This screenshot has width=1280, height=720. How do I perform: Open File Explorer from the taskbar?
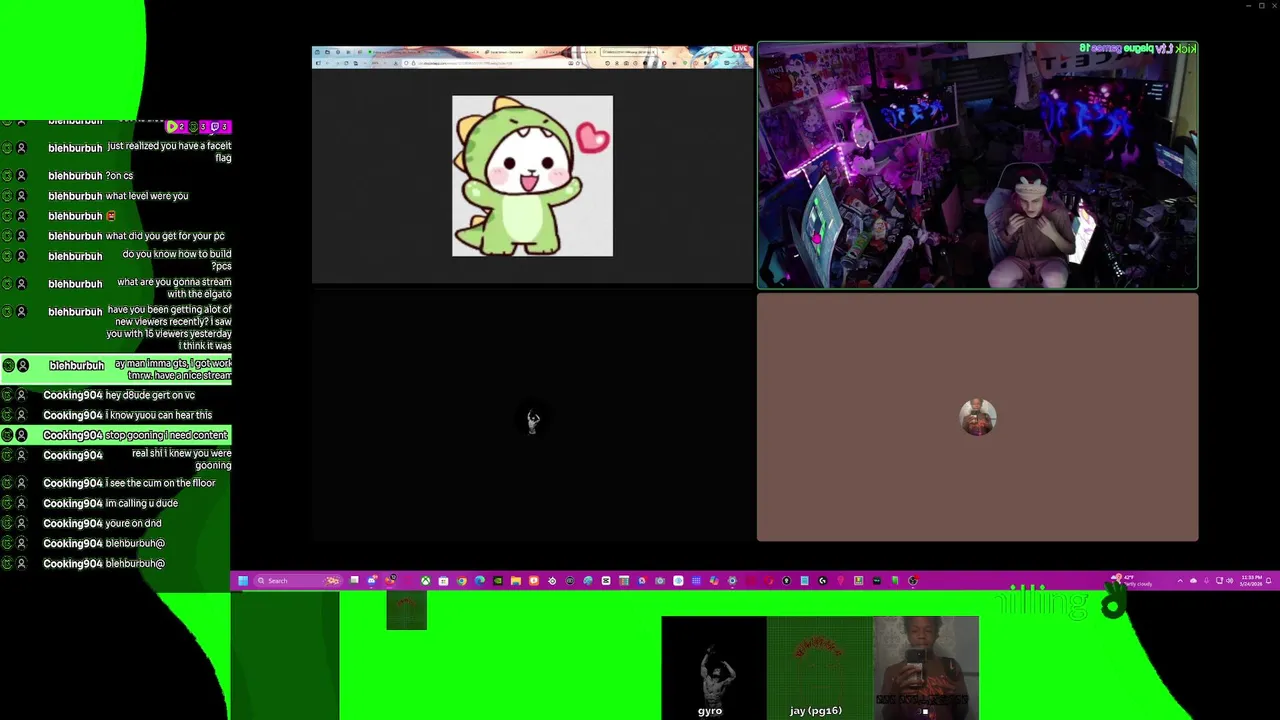pyautogui.click(x=516, y=580)
